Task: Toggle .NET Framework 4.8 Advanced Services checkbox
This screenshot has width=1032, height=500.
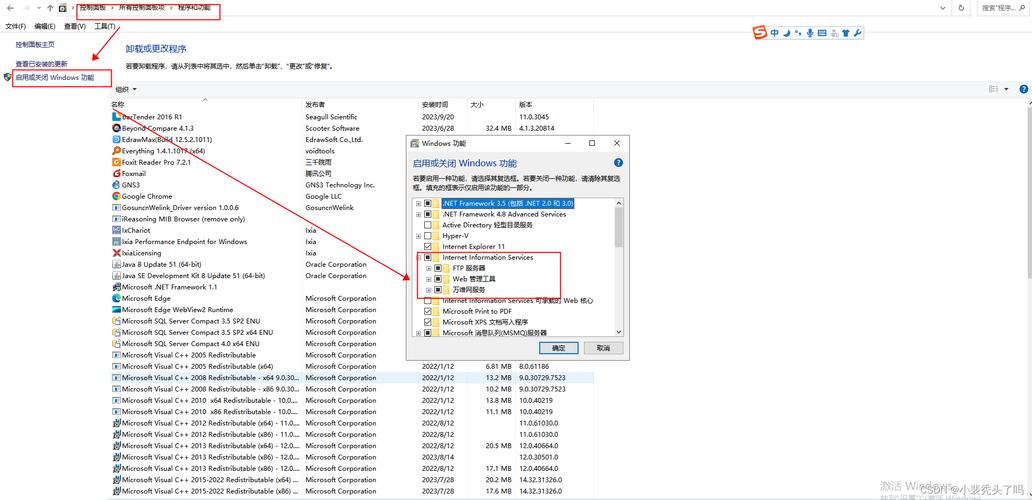Action: coord(428,214)
